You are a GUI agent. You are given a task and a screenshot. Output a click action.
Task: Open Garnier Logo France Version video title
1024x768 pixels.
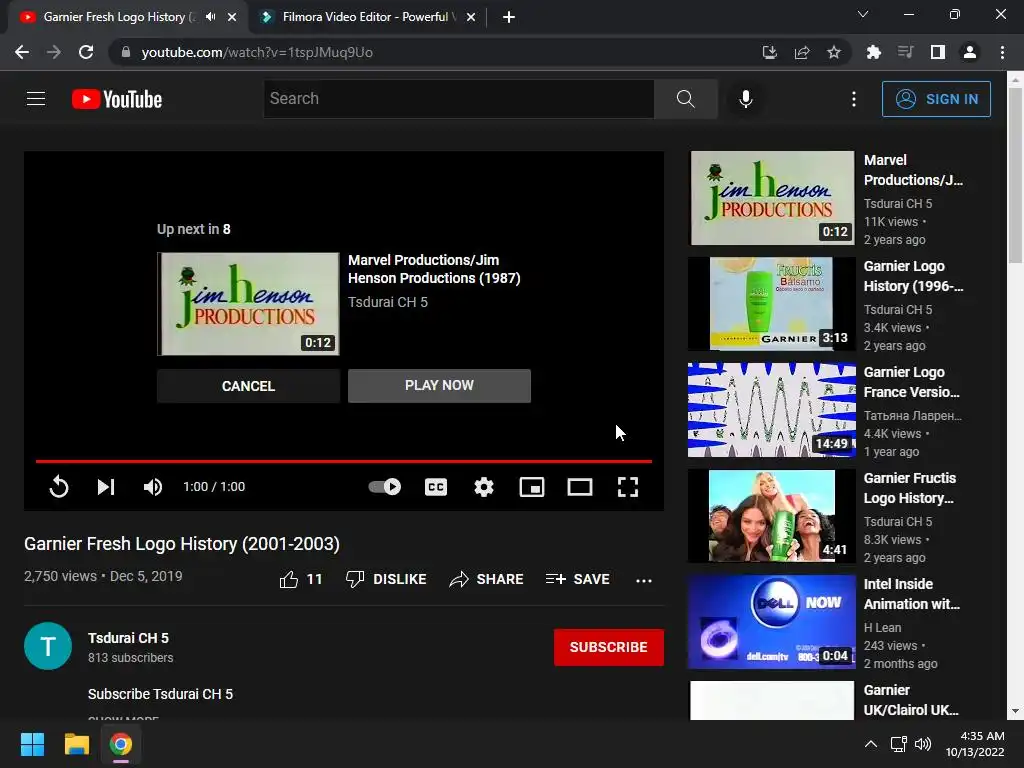(912, 382)
